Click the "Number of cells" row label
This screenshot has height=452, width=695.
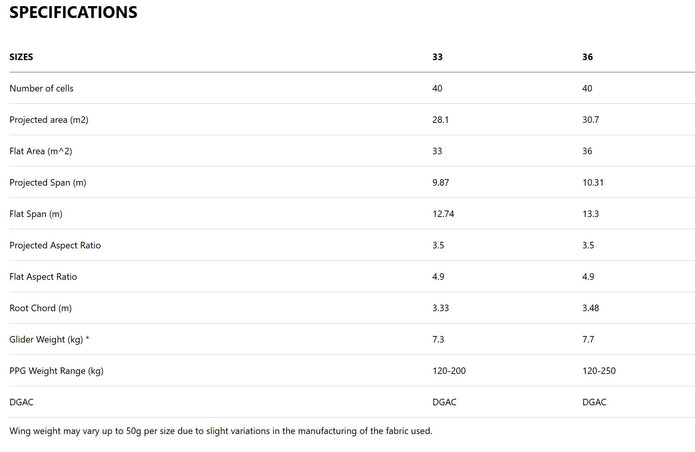(x=41, y=88)
